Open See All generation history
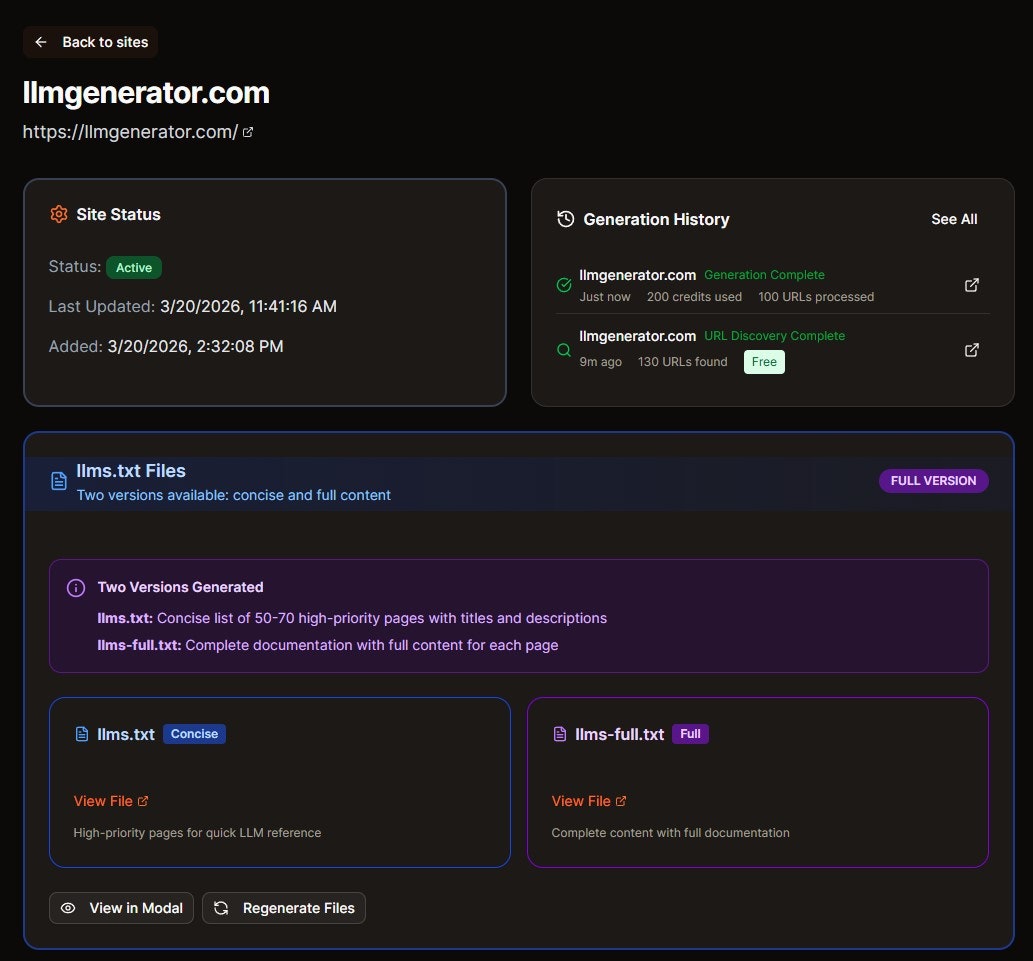Image resolution: width=1033 pixels, height=961 pixels. pyautogui.click(x=954, y=219)
